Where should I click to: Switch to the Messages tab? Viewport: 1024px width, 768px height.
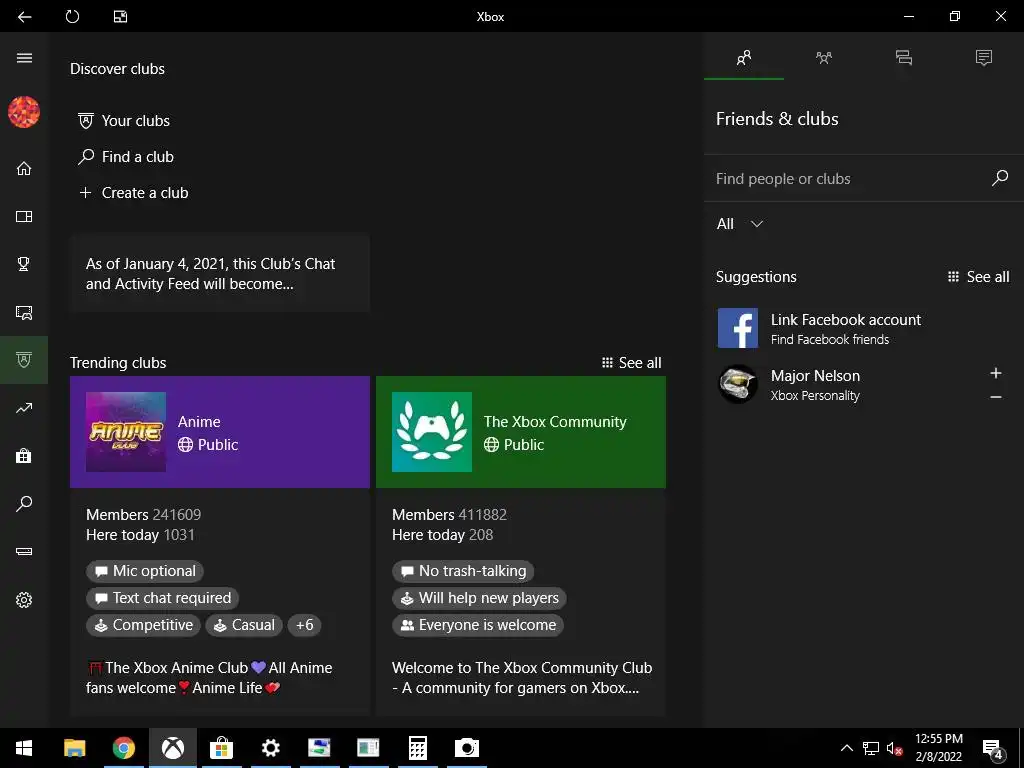click(904, 57)
